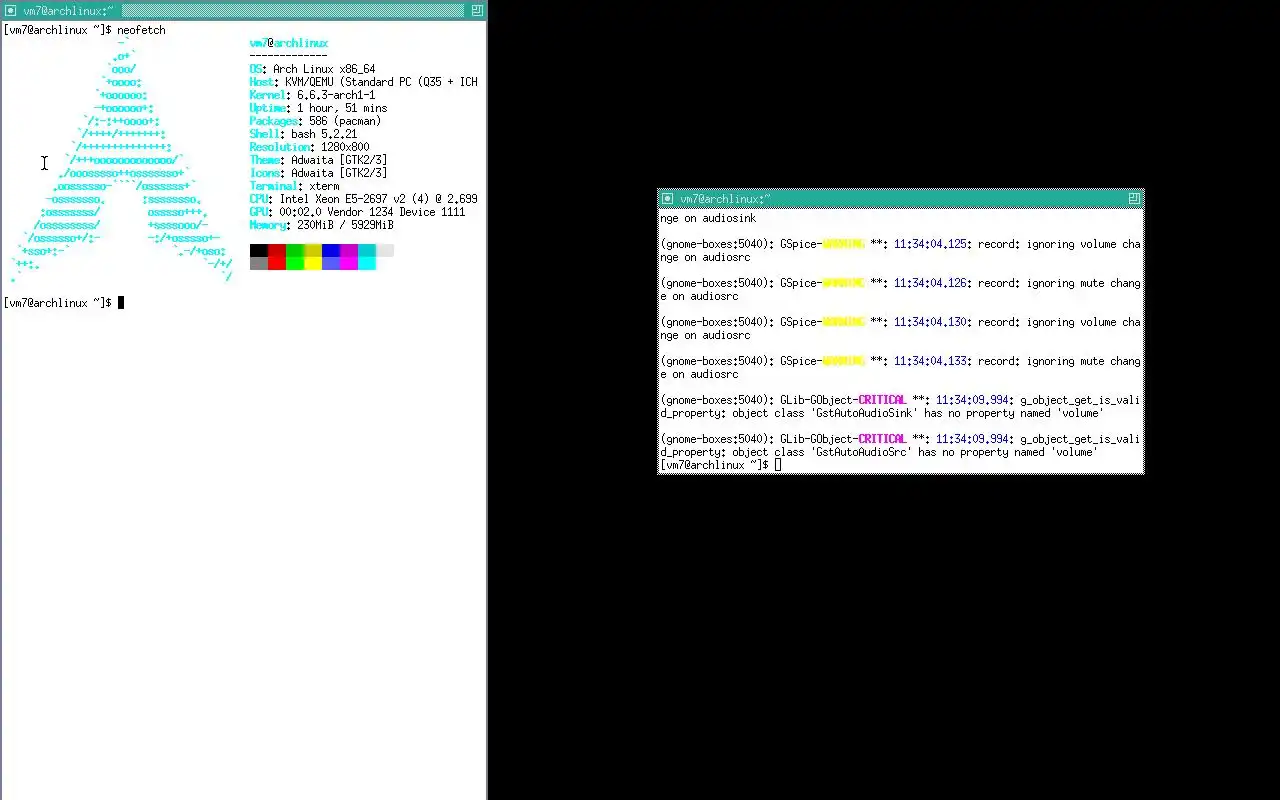Click the prompt at bottom of the log terminal
This screenshot has height=800, width=1280.
click(x=720, y=465)
